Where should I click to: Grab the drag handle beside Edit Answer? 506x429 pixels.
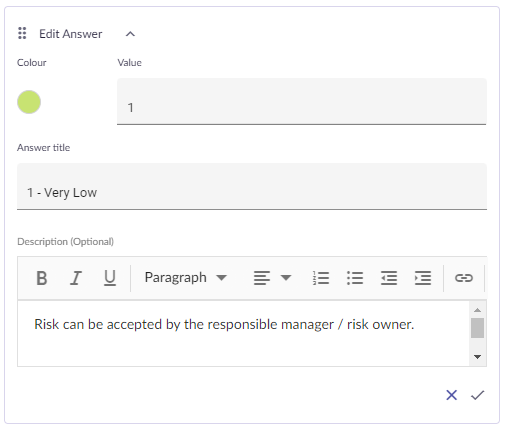[x=22, y=33]
